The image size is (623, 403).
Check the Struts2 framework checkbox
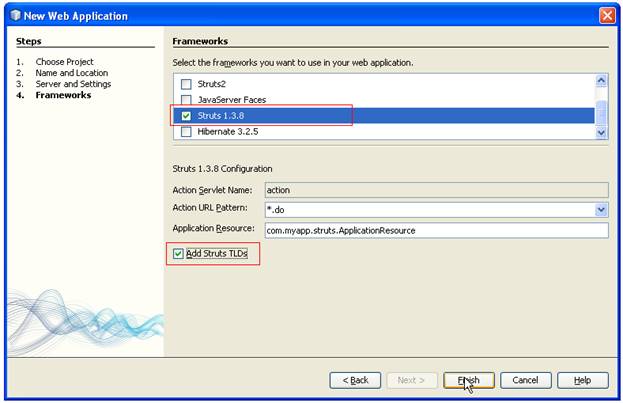186,84
